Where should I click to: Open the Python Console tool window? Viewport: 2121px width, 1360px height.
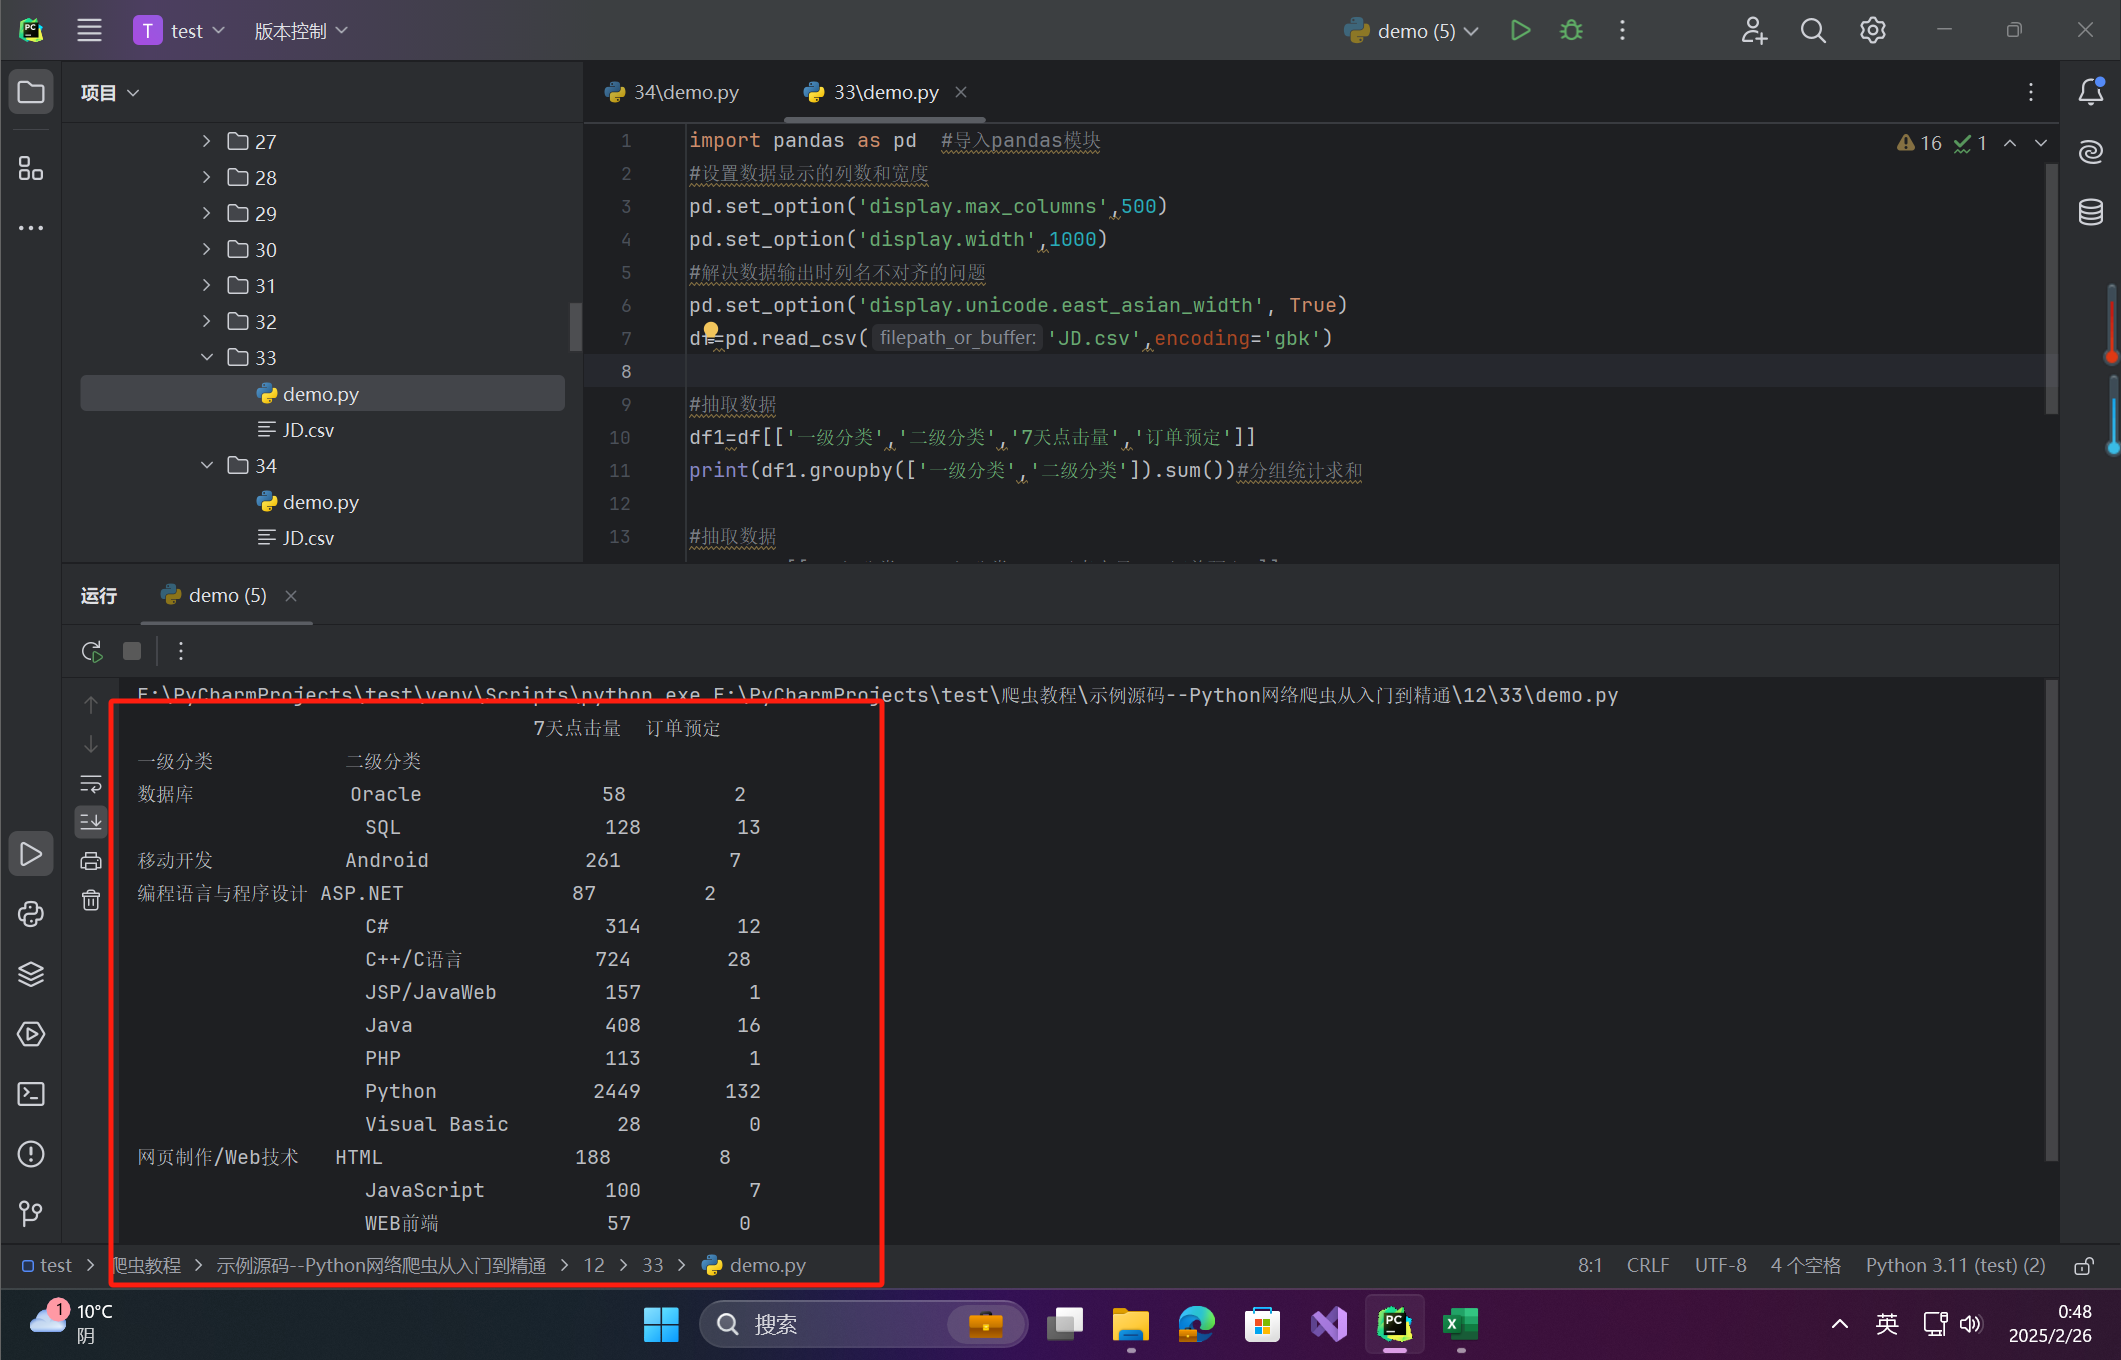31,914
